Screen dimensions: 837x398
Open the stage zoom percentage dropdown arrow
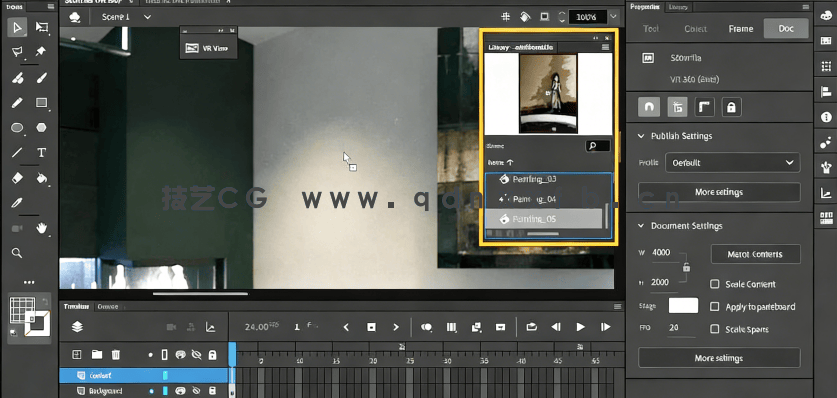(613, 17)
